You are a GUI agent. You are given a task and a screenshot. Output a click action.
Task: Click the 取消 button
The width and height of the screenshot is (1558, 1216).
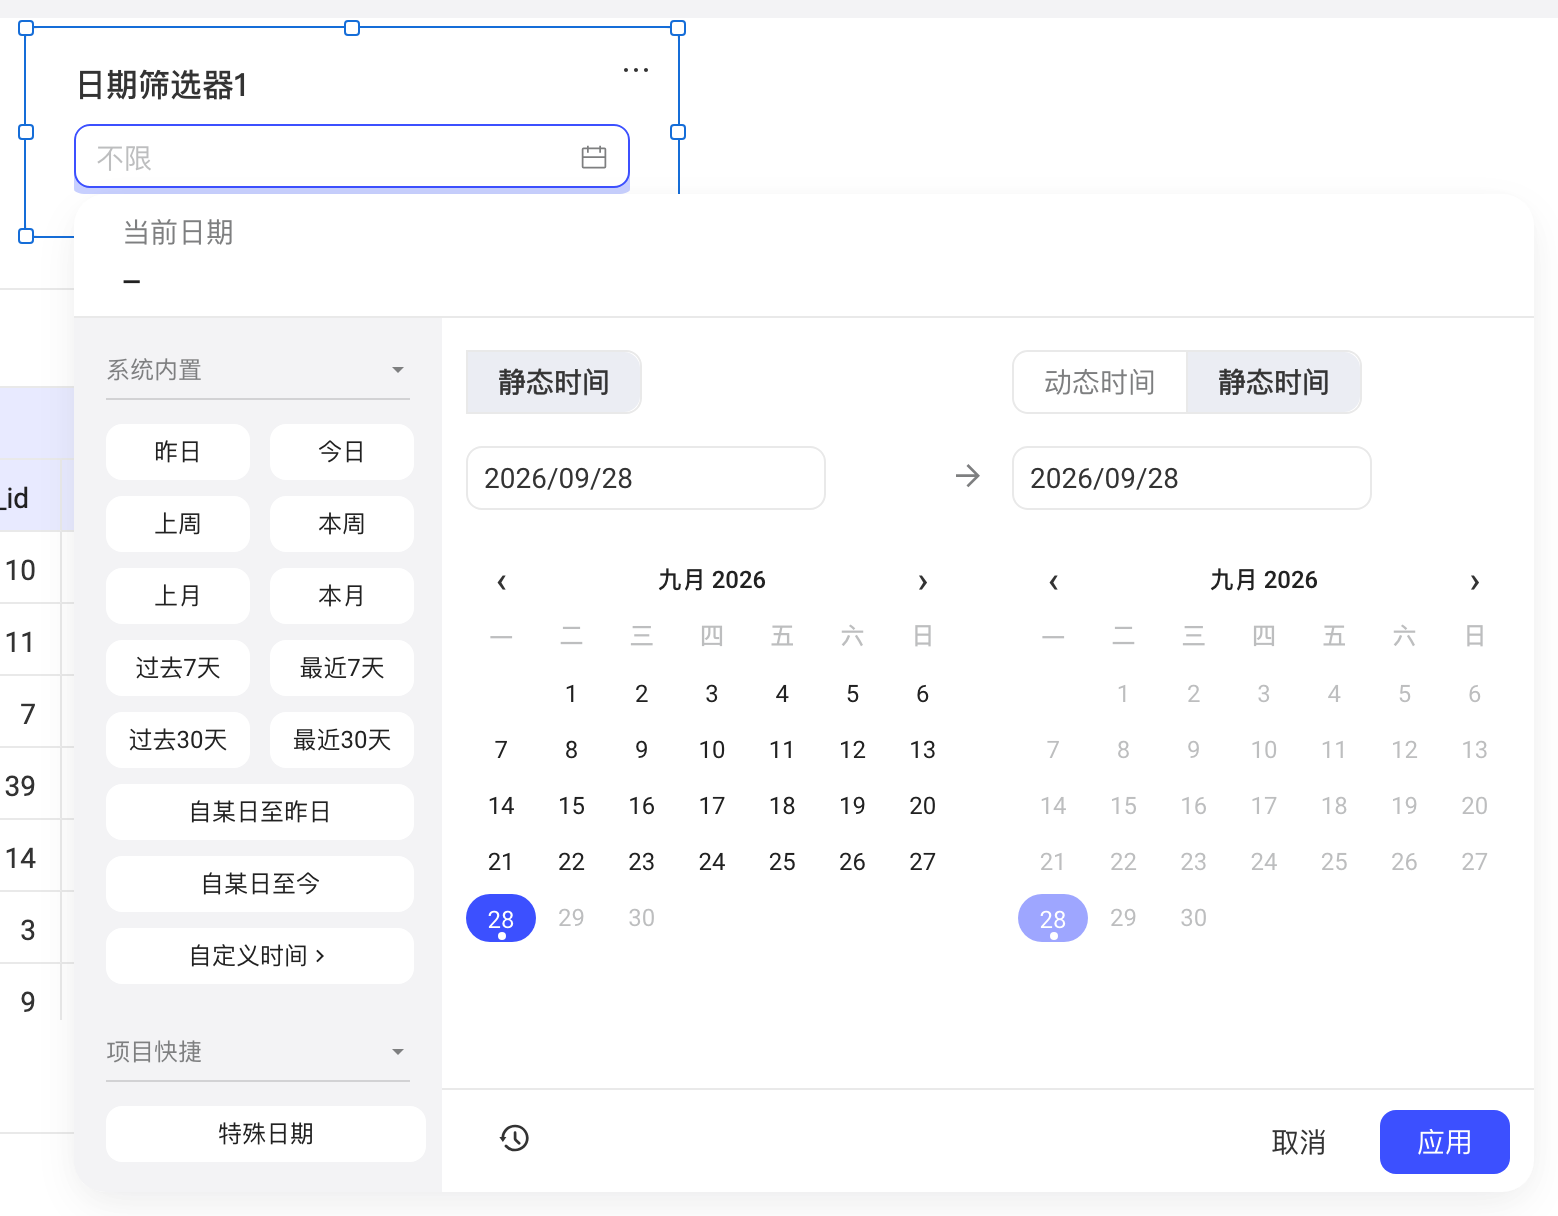1298,1142
